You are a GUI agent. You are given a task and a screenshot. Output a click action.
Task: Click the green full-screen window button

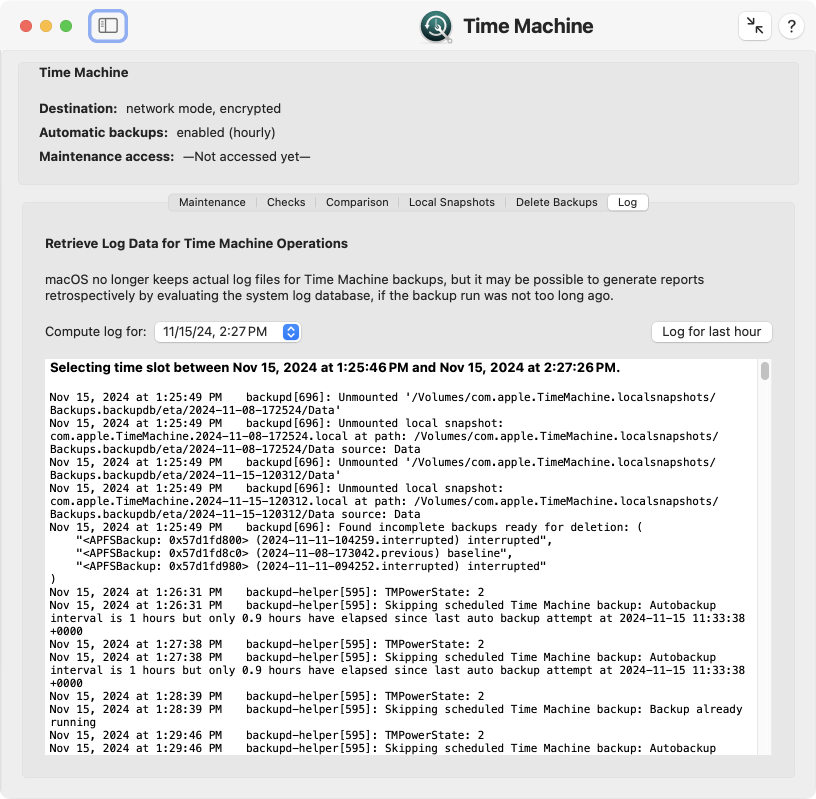66,26
